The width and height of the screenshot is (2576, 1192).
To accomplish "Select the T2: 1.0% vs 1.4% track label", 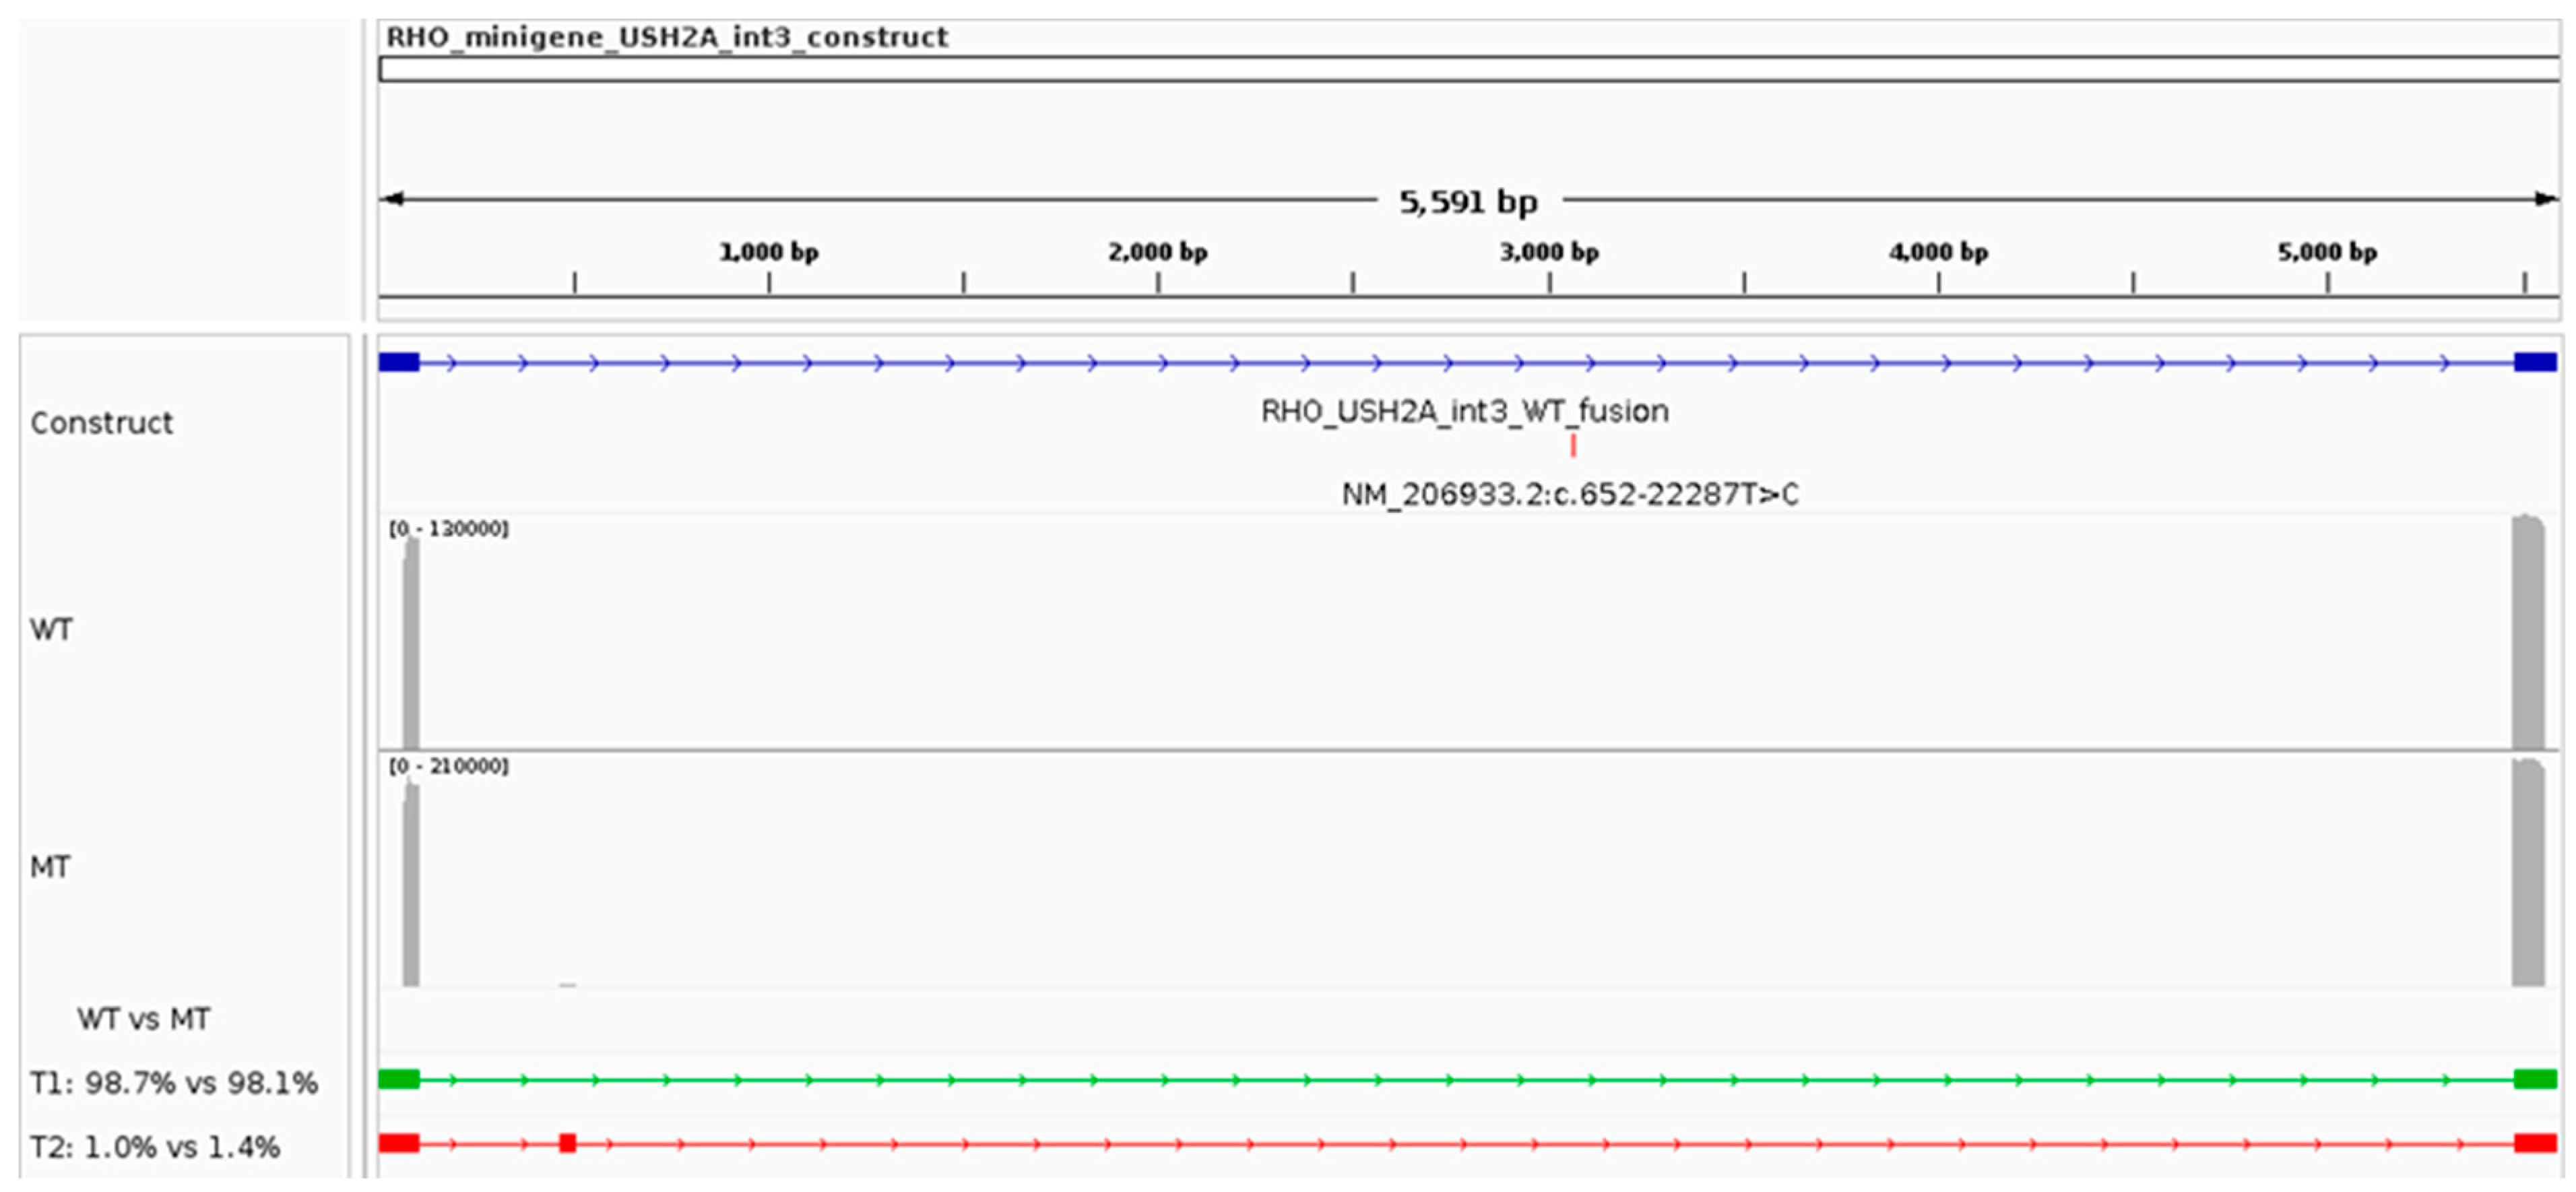I will point(154,1147).
